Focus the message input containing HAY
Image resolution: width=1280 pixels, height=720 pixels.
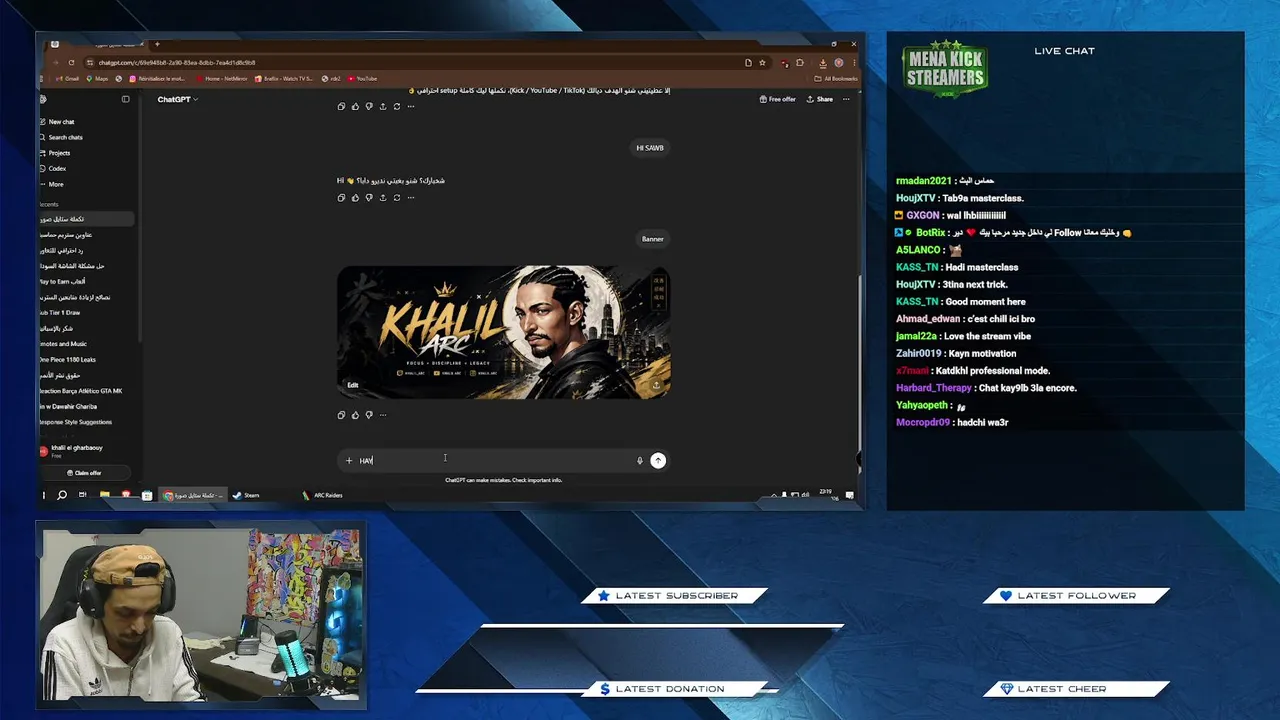[495, 461]
